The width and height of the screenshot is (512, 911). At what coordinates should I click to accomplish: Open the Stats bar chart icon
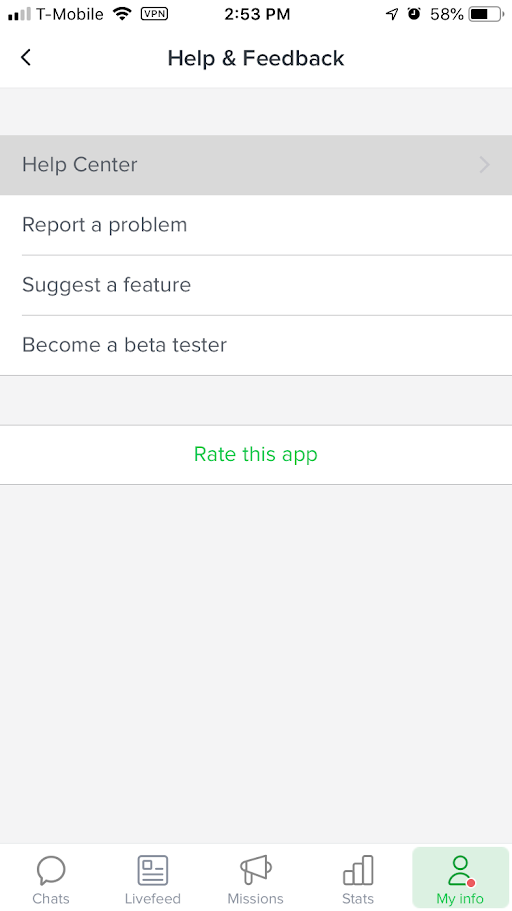pyautogui.click(x=358, y=870)
